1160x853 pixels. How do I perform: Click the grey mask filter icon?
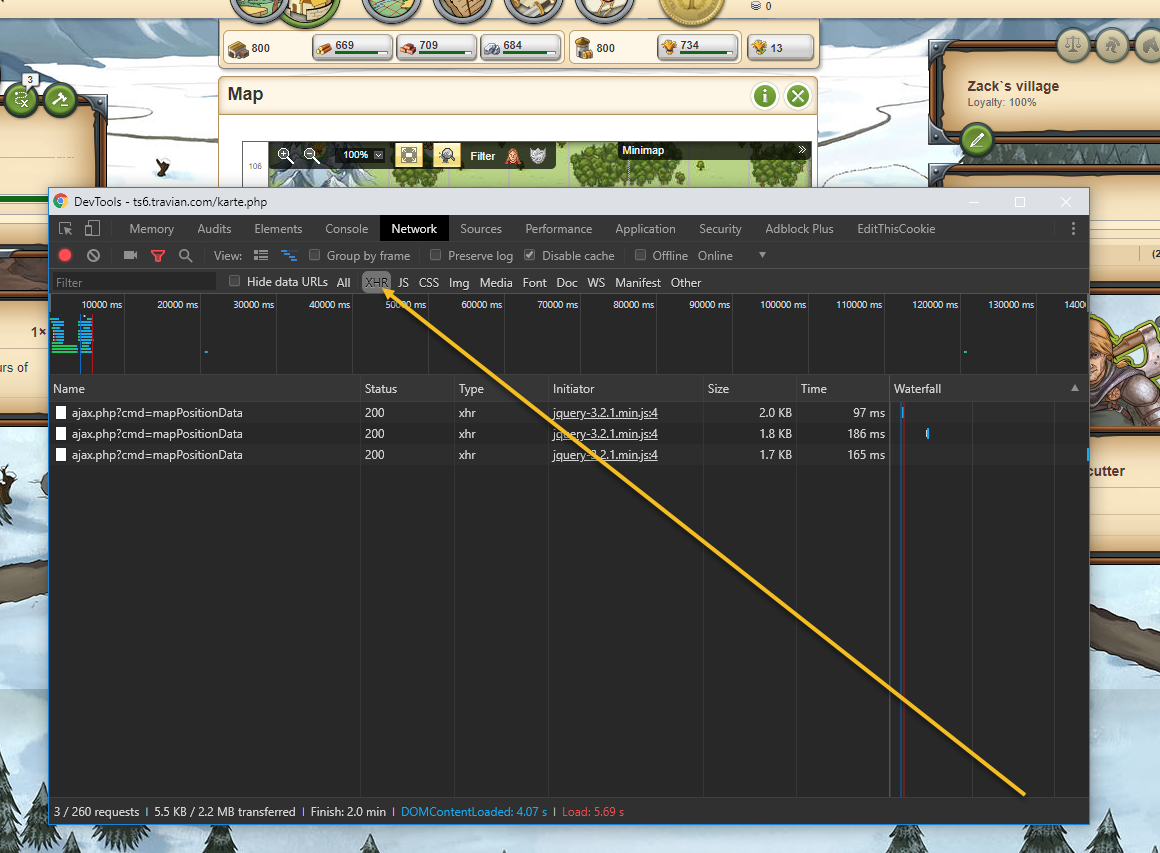538,155
